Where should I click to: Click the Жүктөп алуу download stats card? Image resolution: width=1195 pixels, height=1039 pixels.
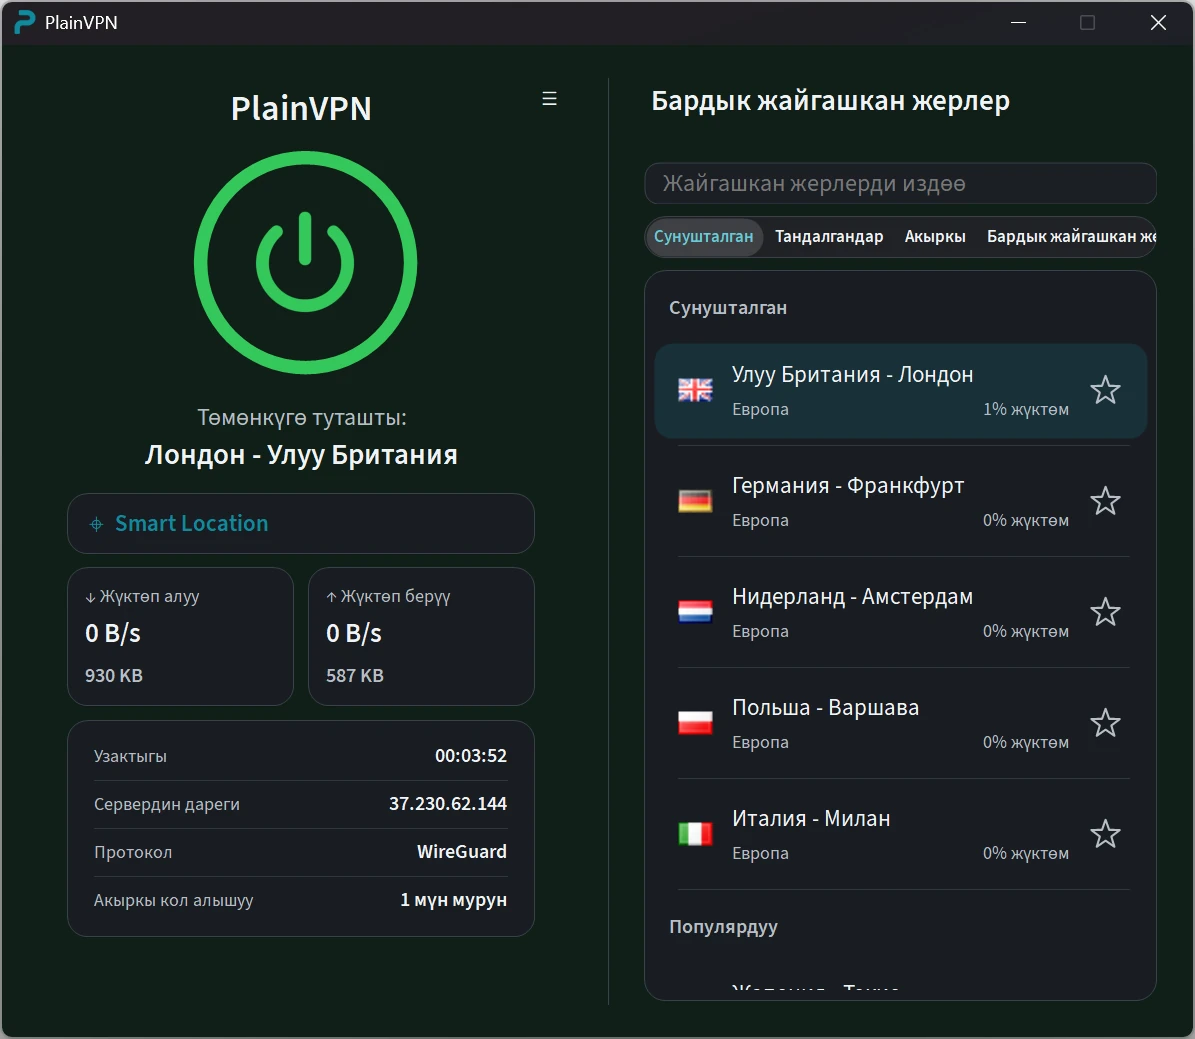coord(181,637)
